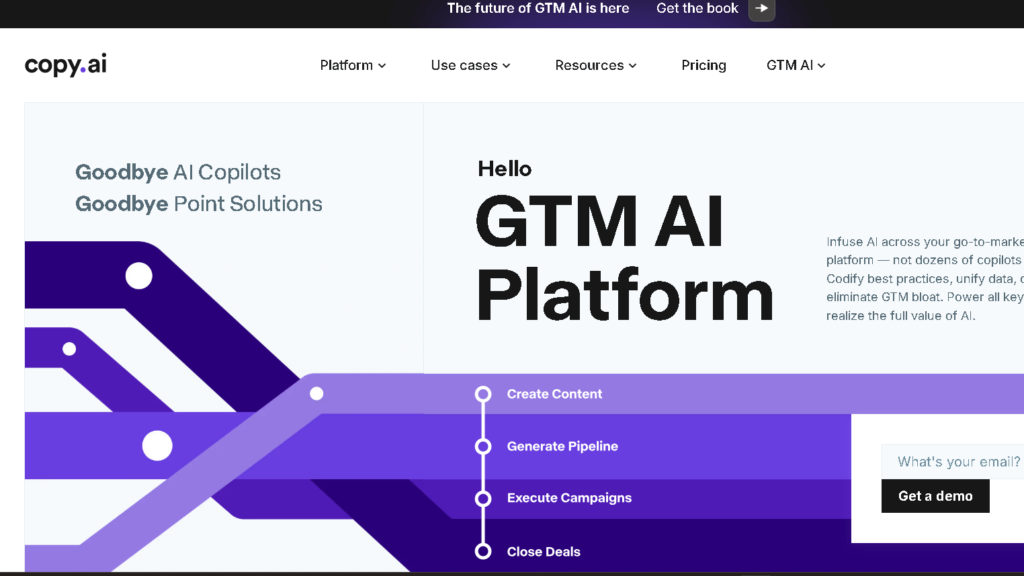The height and width of the screenshot is (576, 1024).
Task: Click the arrow icon beside Get the book
Action: 761,9
